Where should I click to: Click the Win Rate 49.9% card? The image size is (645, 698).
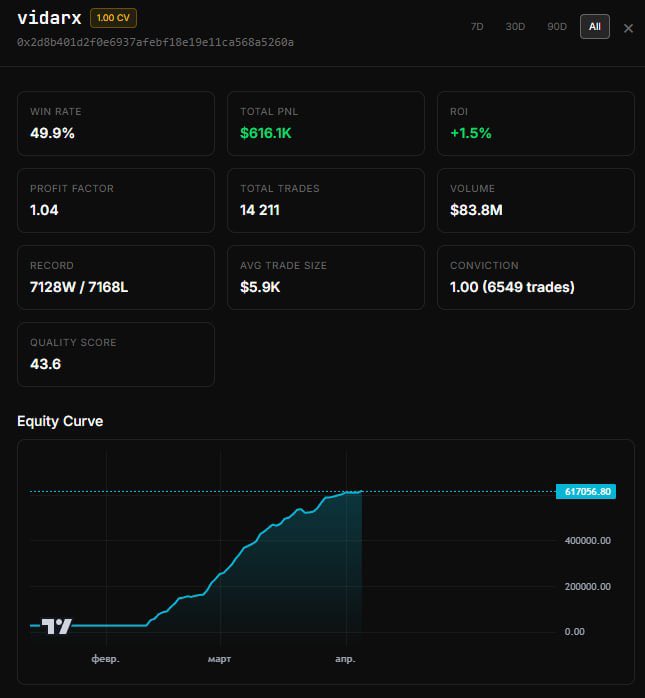coord(116,123)
